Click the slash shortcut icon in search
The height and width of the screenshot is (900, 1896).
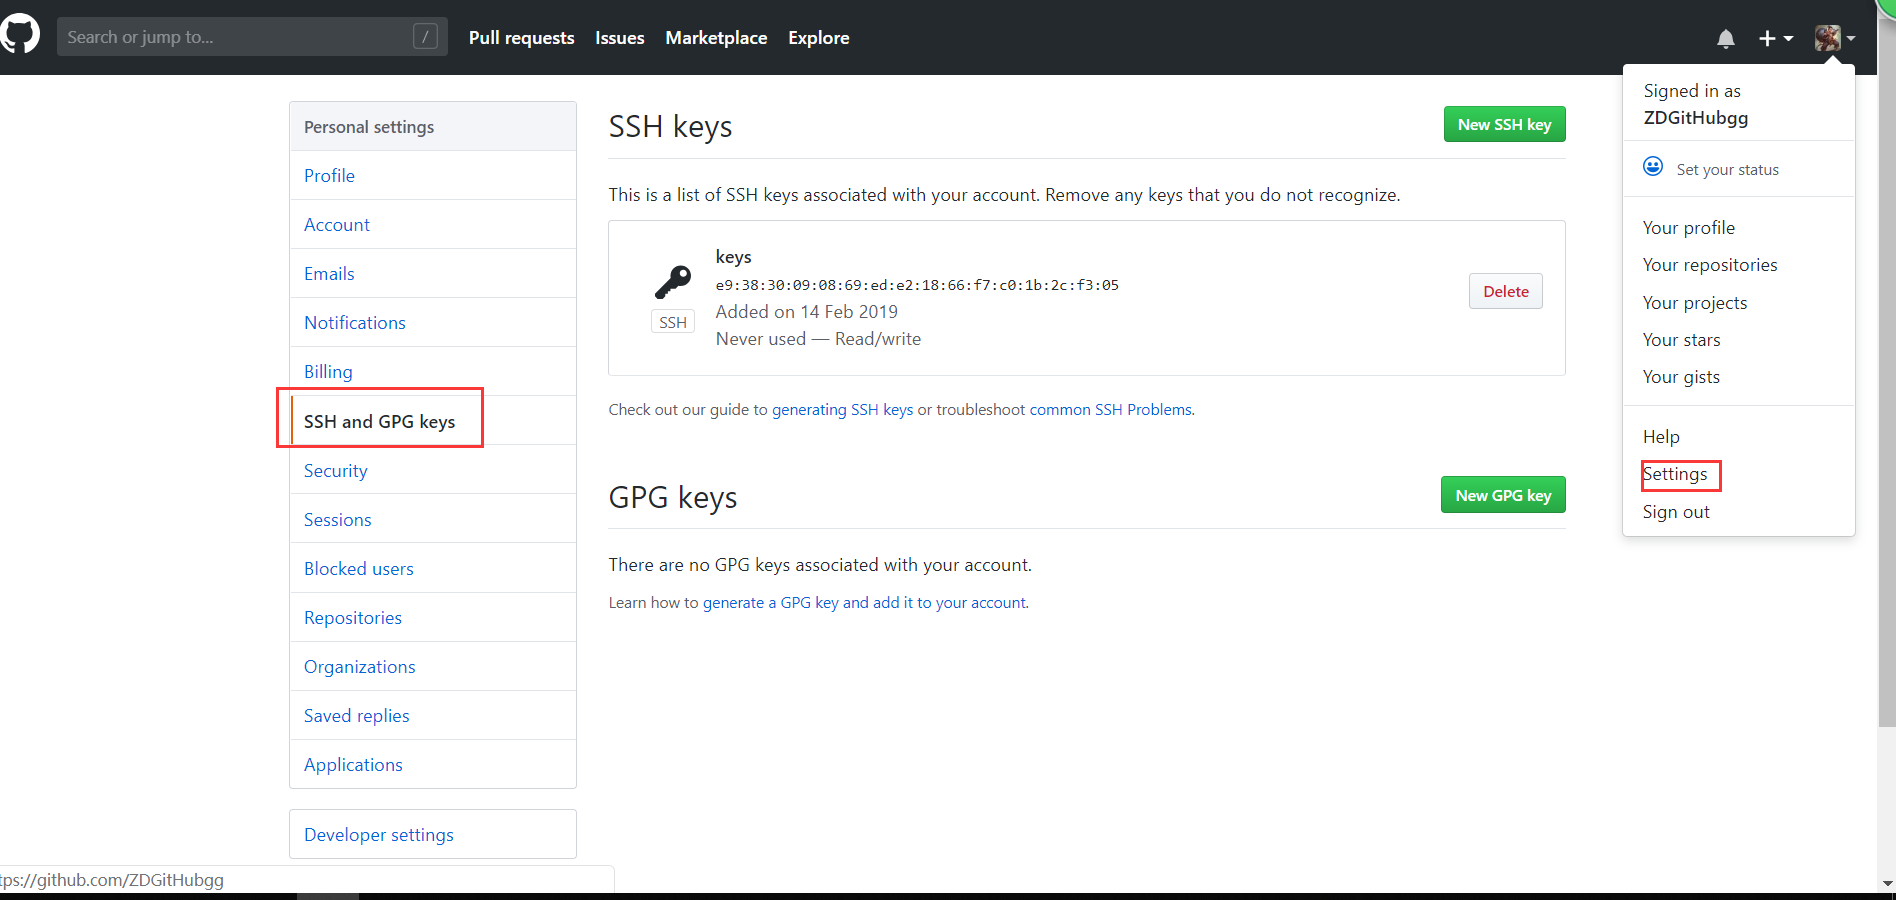[x=425, y=37]
